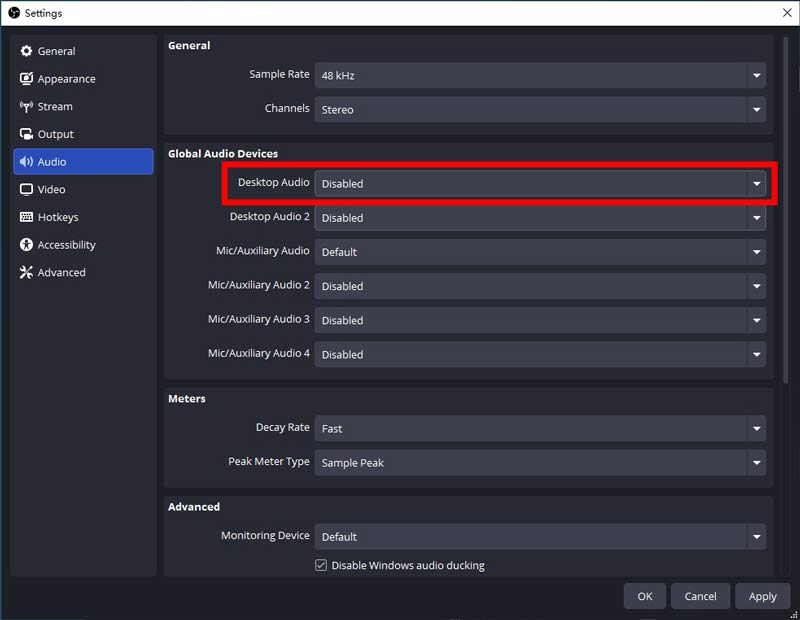This screenshot has width=800, height=620.
Task: Click the Apply button
Action: [763, 596]
